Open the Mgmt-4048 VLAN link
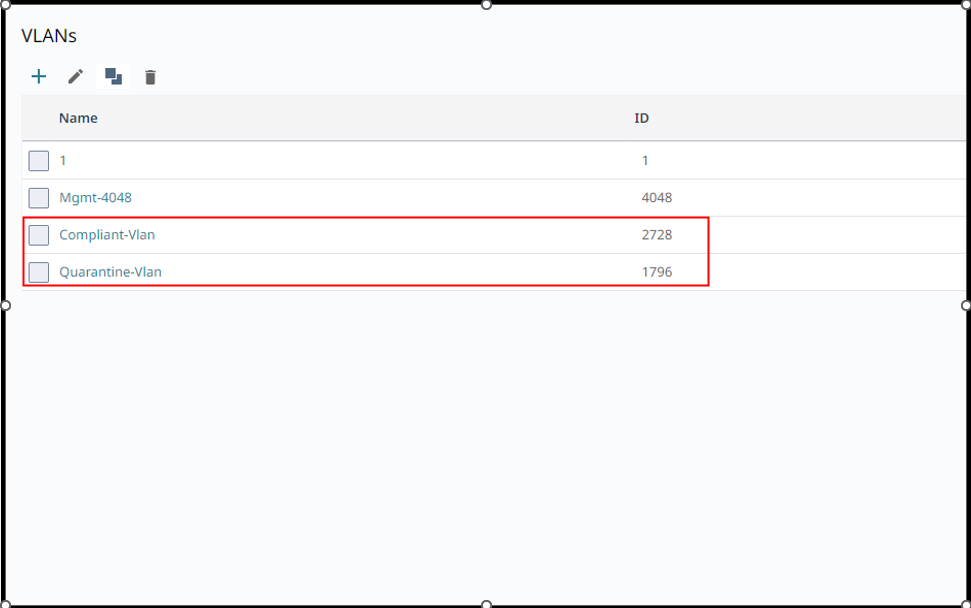 95,198
